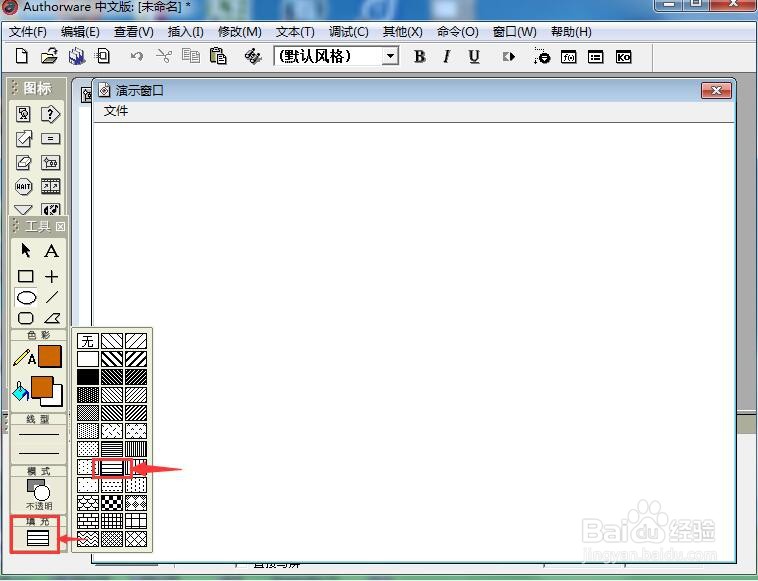Click the Save All toolbar icon
This screenshot has width=758, height=581.
coord(76,57)
